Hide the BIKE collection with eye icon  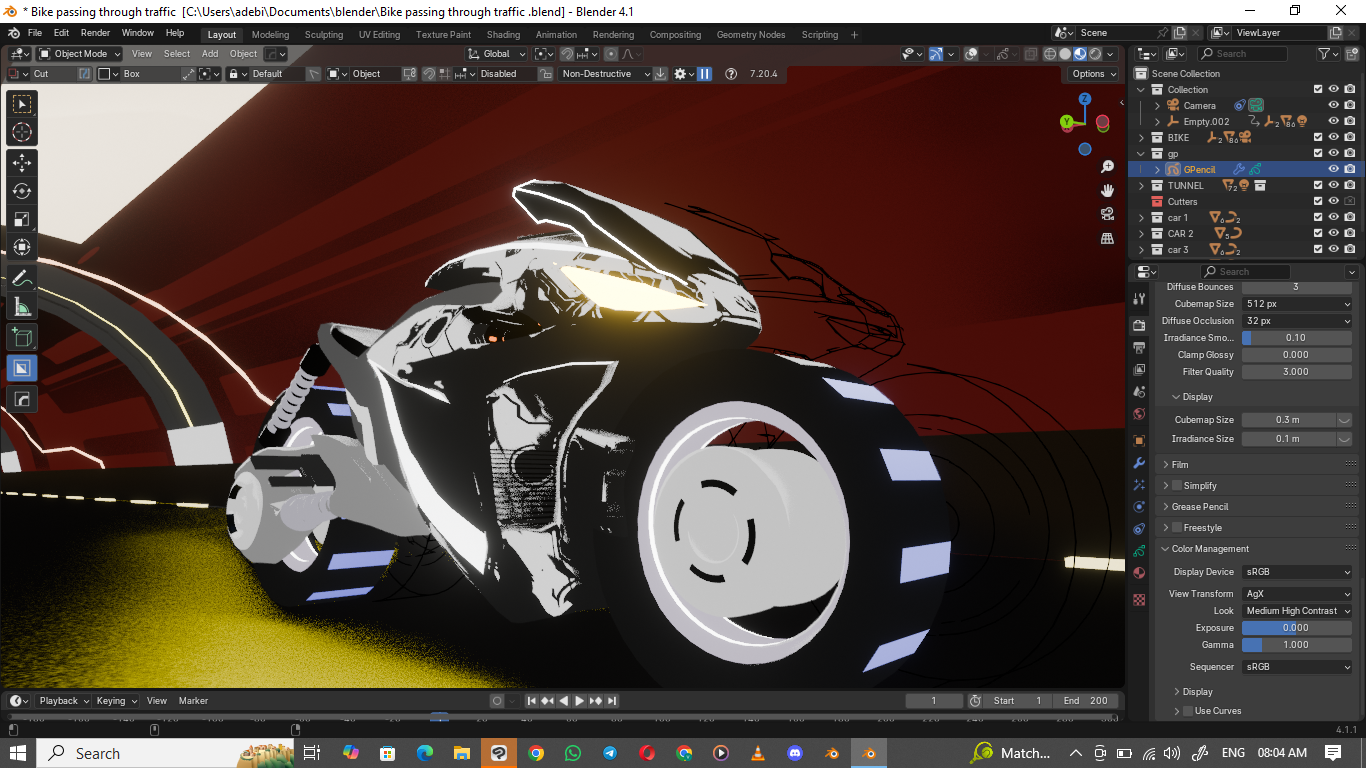click(x=1333, y=137)
